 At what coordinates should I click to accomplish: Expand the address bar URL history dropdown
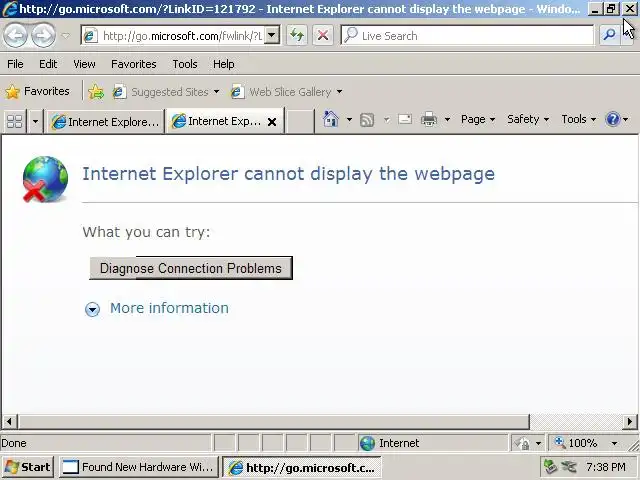(x=272, y=36)
